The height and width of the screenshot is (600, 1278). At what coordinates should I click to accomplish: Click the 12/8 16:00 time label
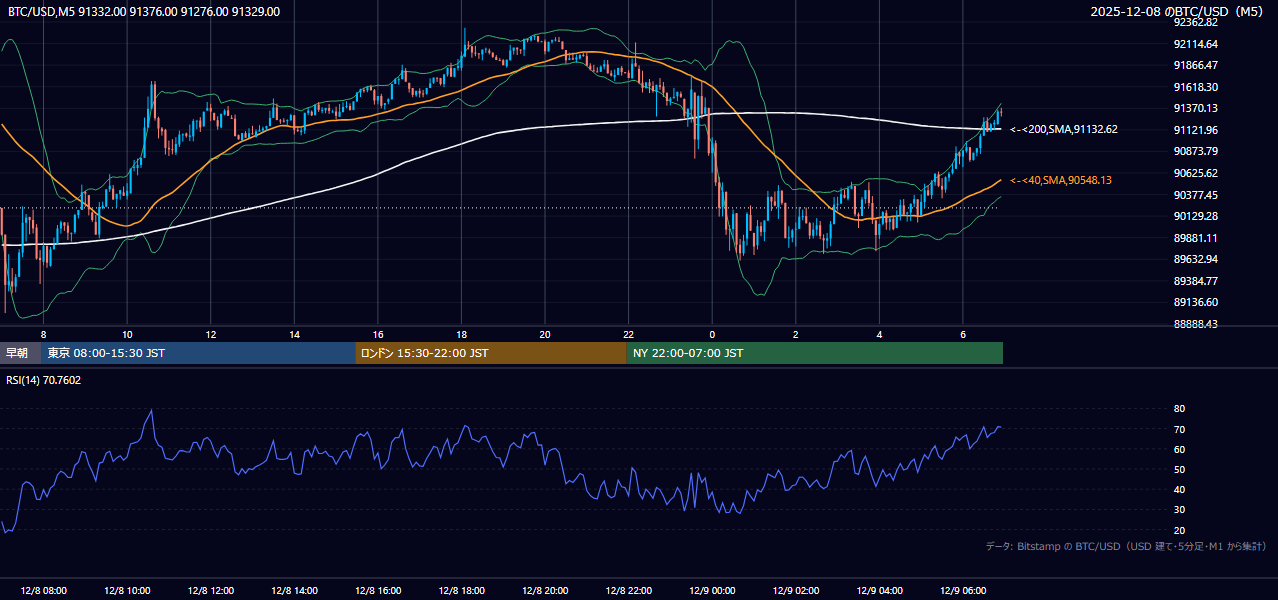coord(377,591)
